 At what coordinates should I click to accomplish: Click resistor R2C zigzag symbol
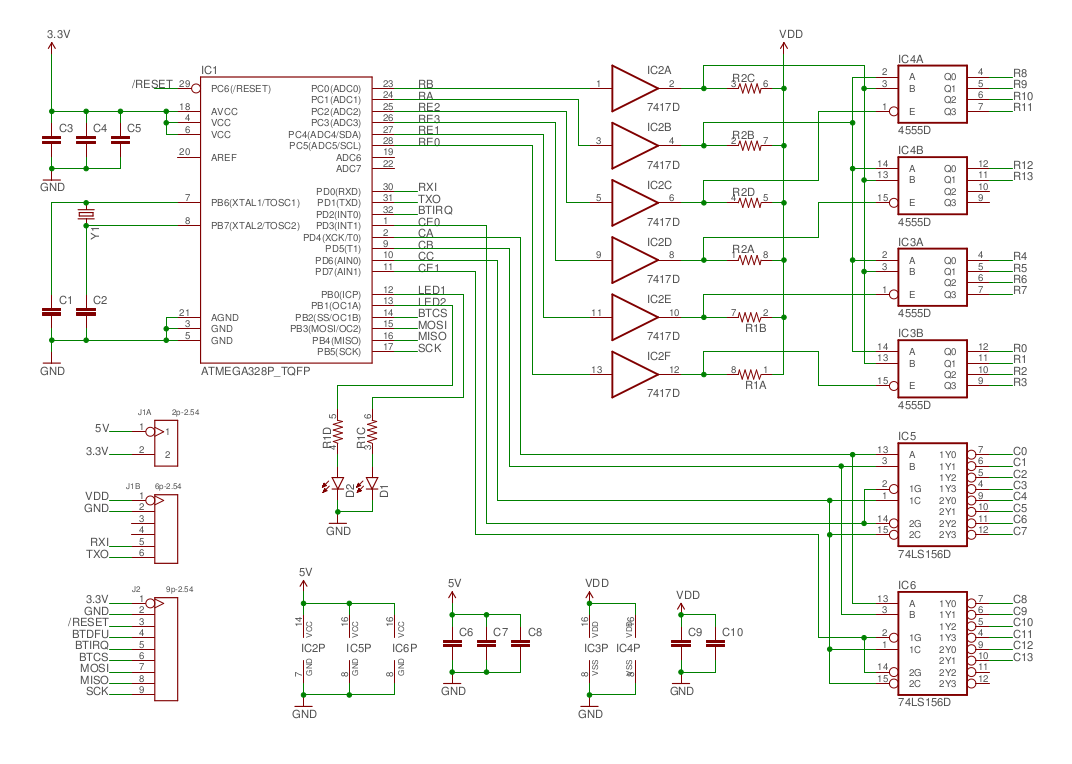click(750, 88)
